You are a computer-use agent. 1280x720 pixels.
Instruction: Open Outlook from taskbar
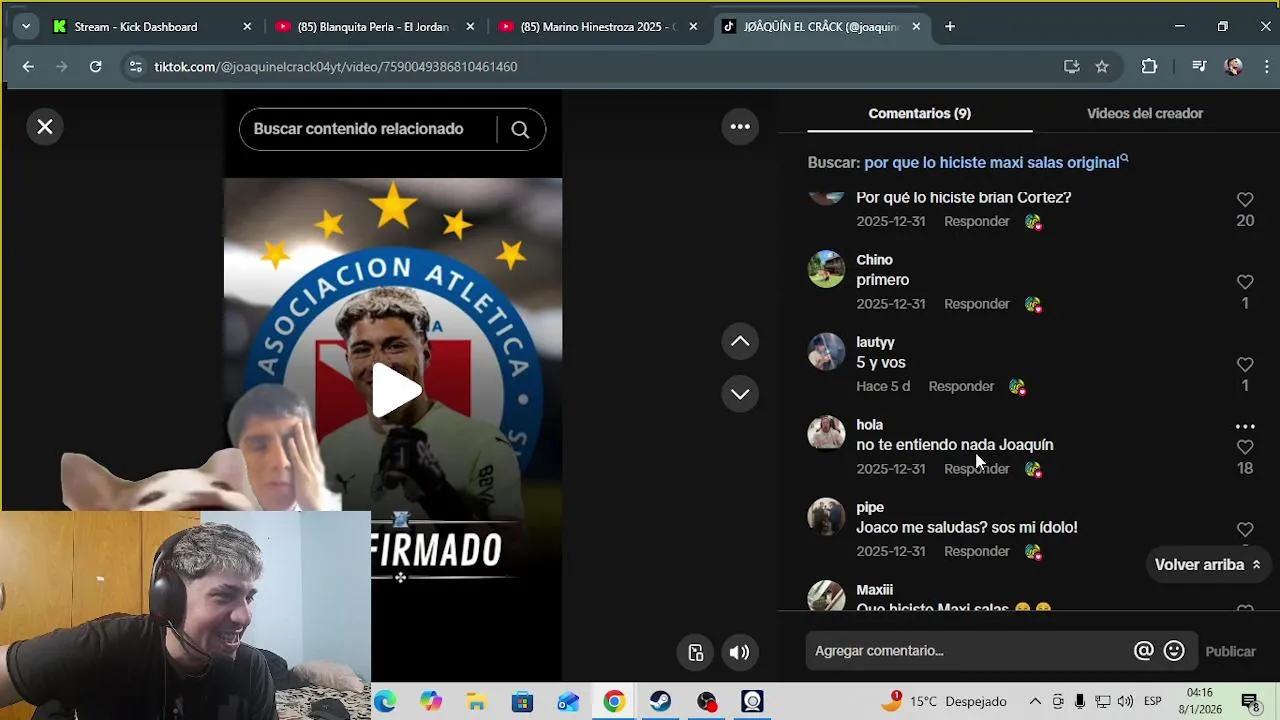click(x=568, y=702)
